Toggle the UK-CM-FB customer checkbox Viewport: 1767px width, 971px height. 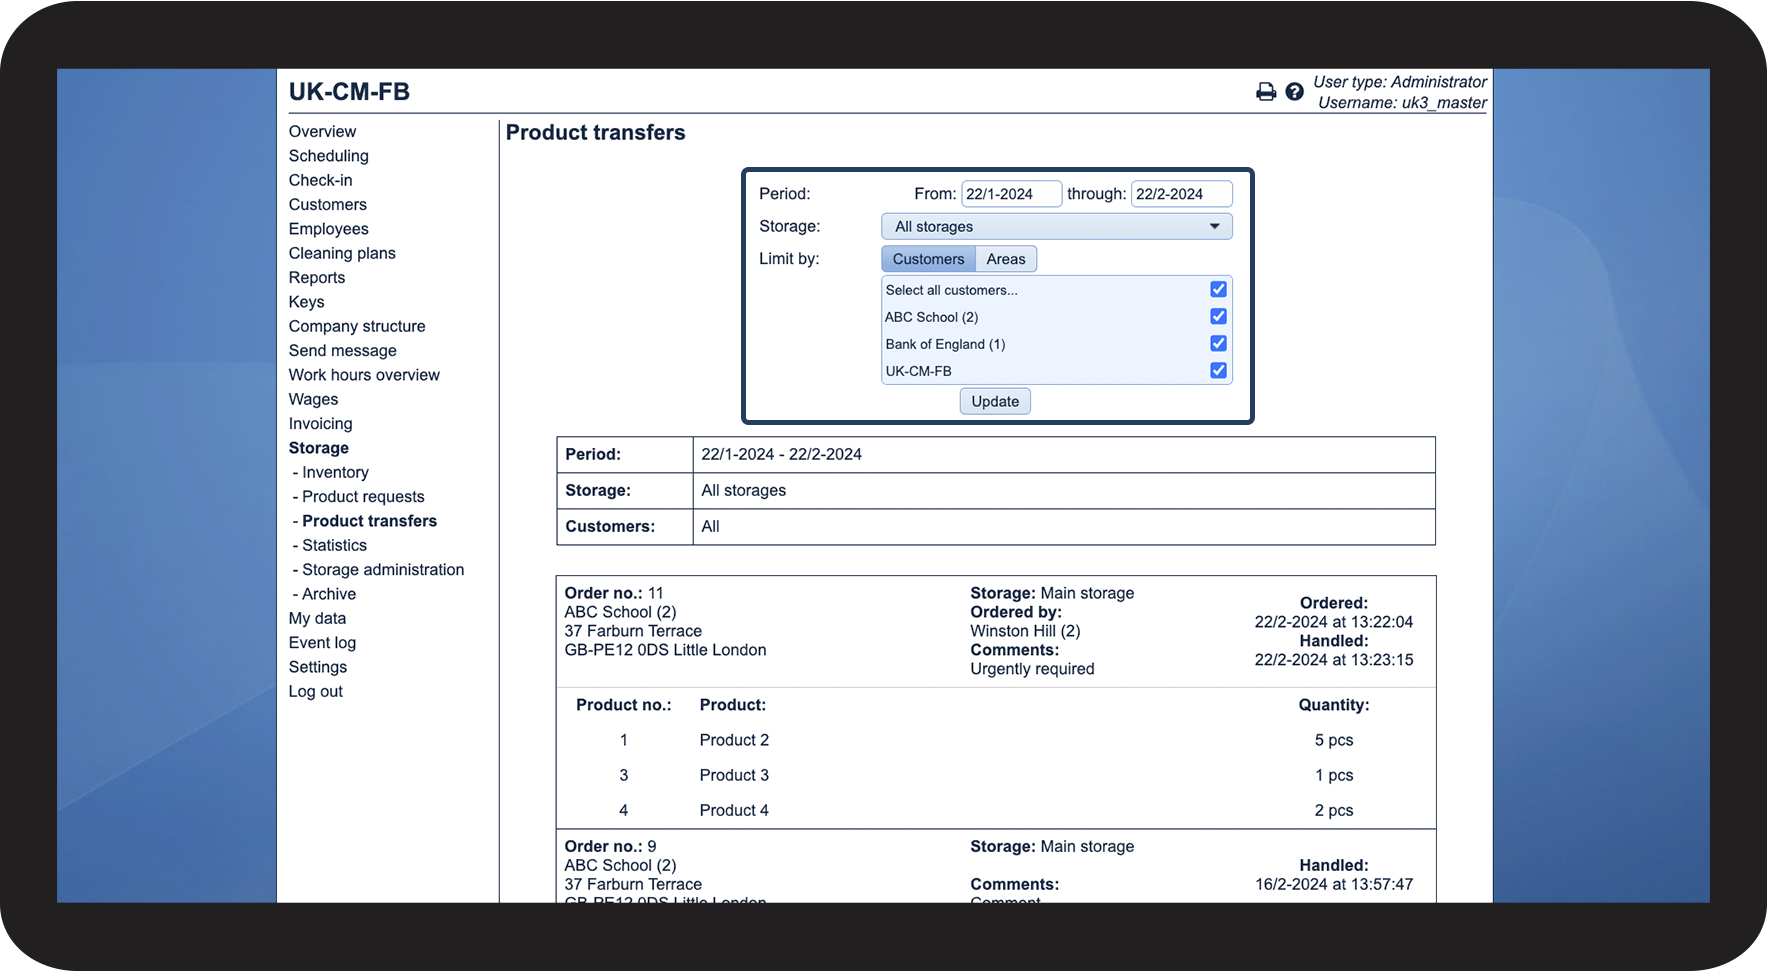(1218, 370)
